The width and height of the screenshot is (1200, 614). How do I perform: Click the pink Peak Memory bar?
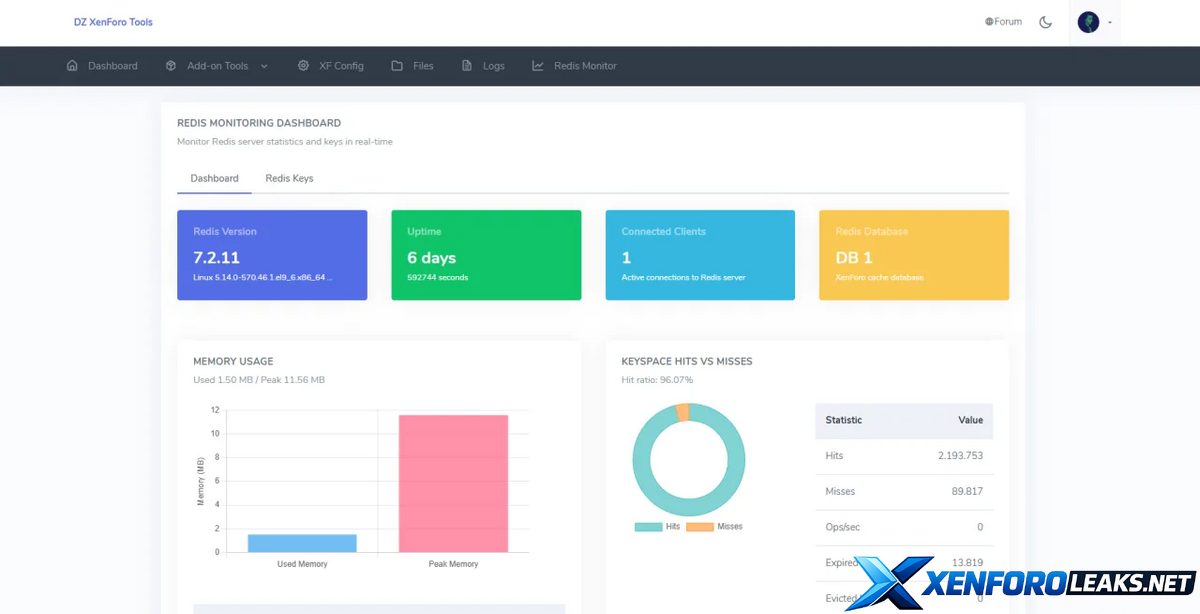[453, 483]
